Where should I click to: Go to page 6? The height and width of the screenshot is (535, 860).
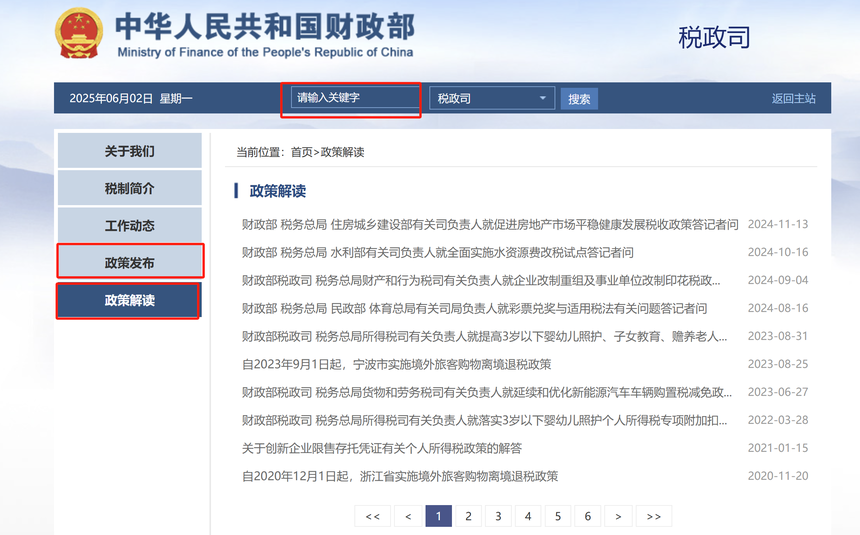[587, 516]
